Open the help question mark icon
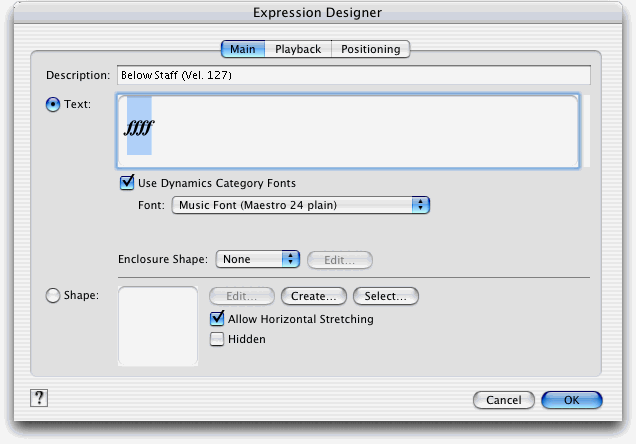The width and height of the screenshot is (636, 444). [x=39, y=398]
